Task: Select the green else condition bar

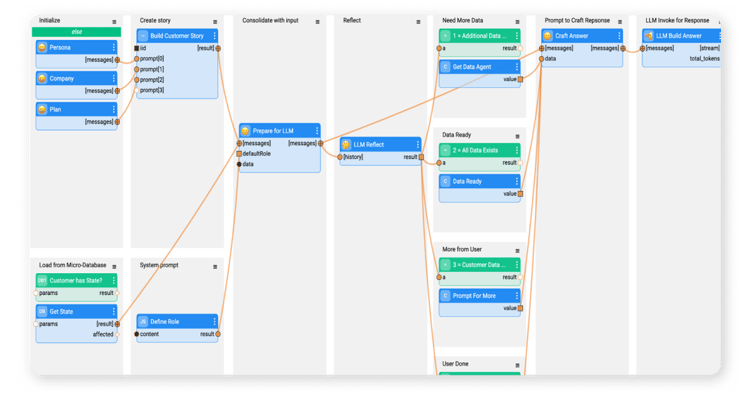Action: pyautogui.click(x=77, y=32)
